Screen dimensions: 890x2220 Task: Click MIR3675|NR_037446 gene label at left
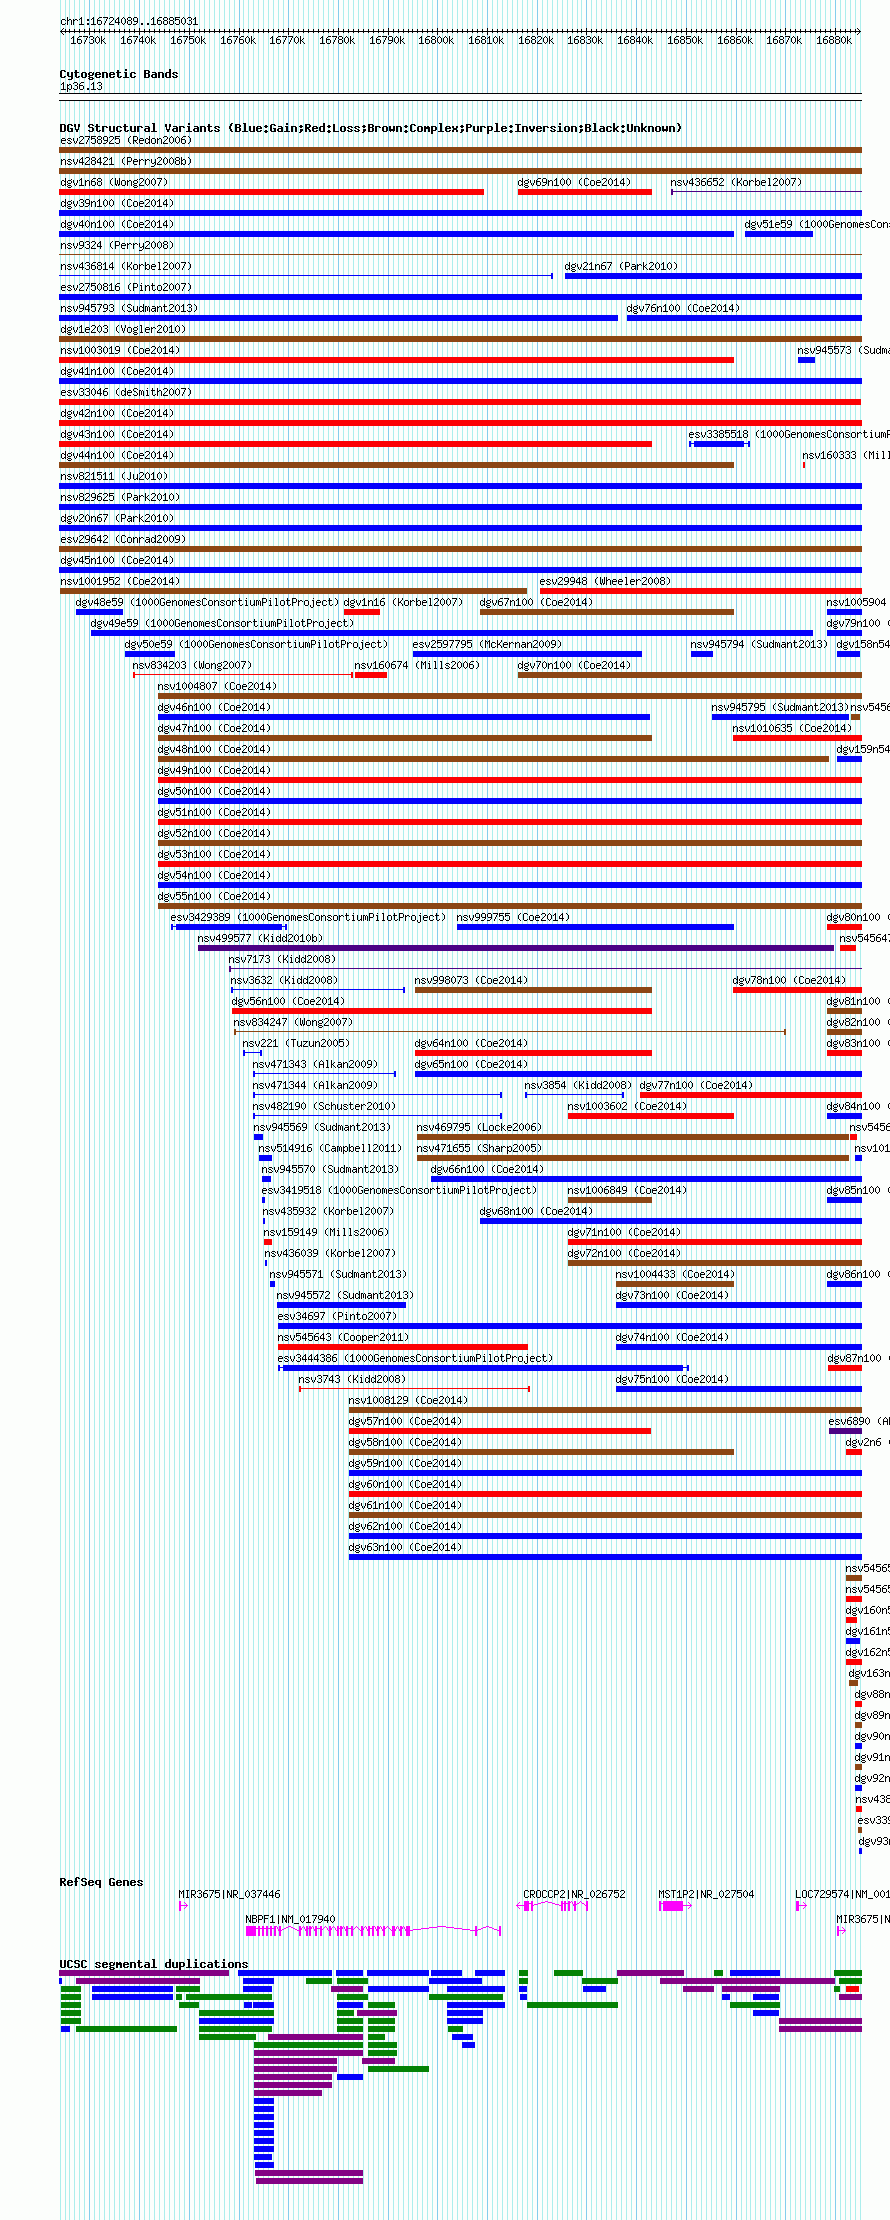pos(229,1894)
